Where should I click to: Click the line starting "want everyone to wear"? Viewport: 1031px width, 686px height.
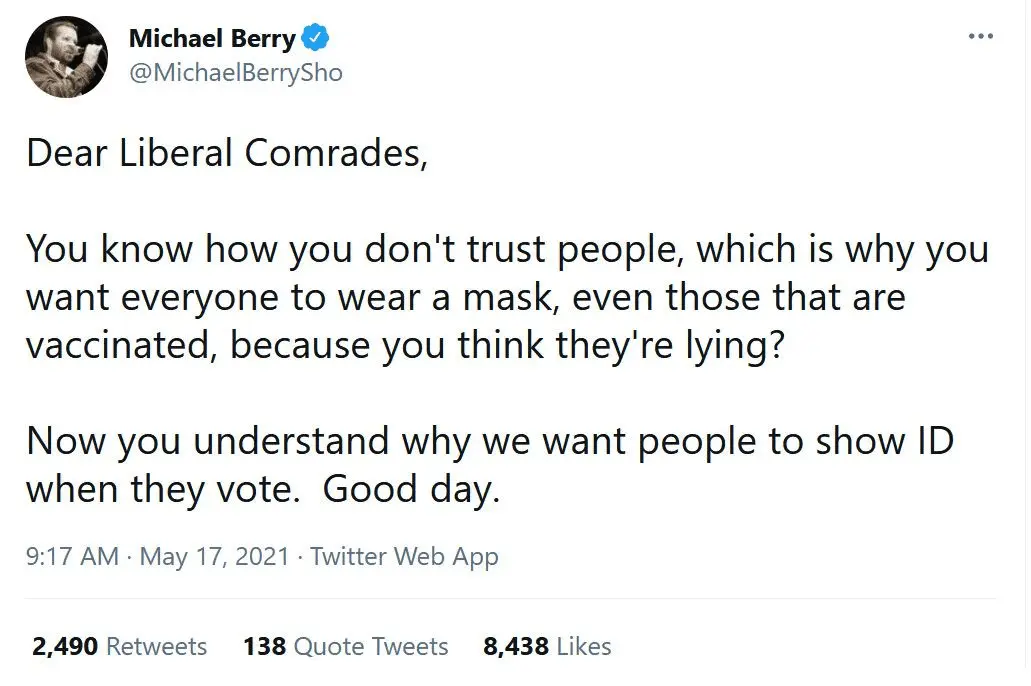pyautogui.click(x=465, y=297)
